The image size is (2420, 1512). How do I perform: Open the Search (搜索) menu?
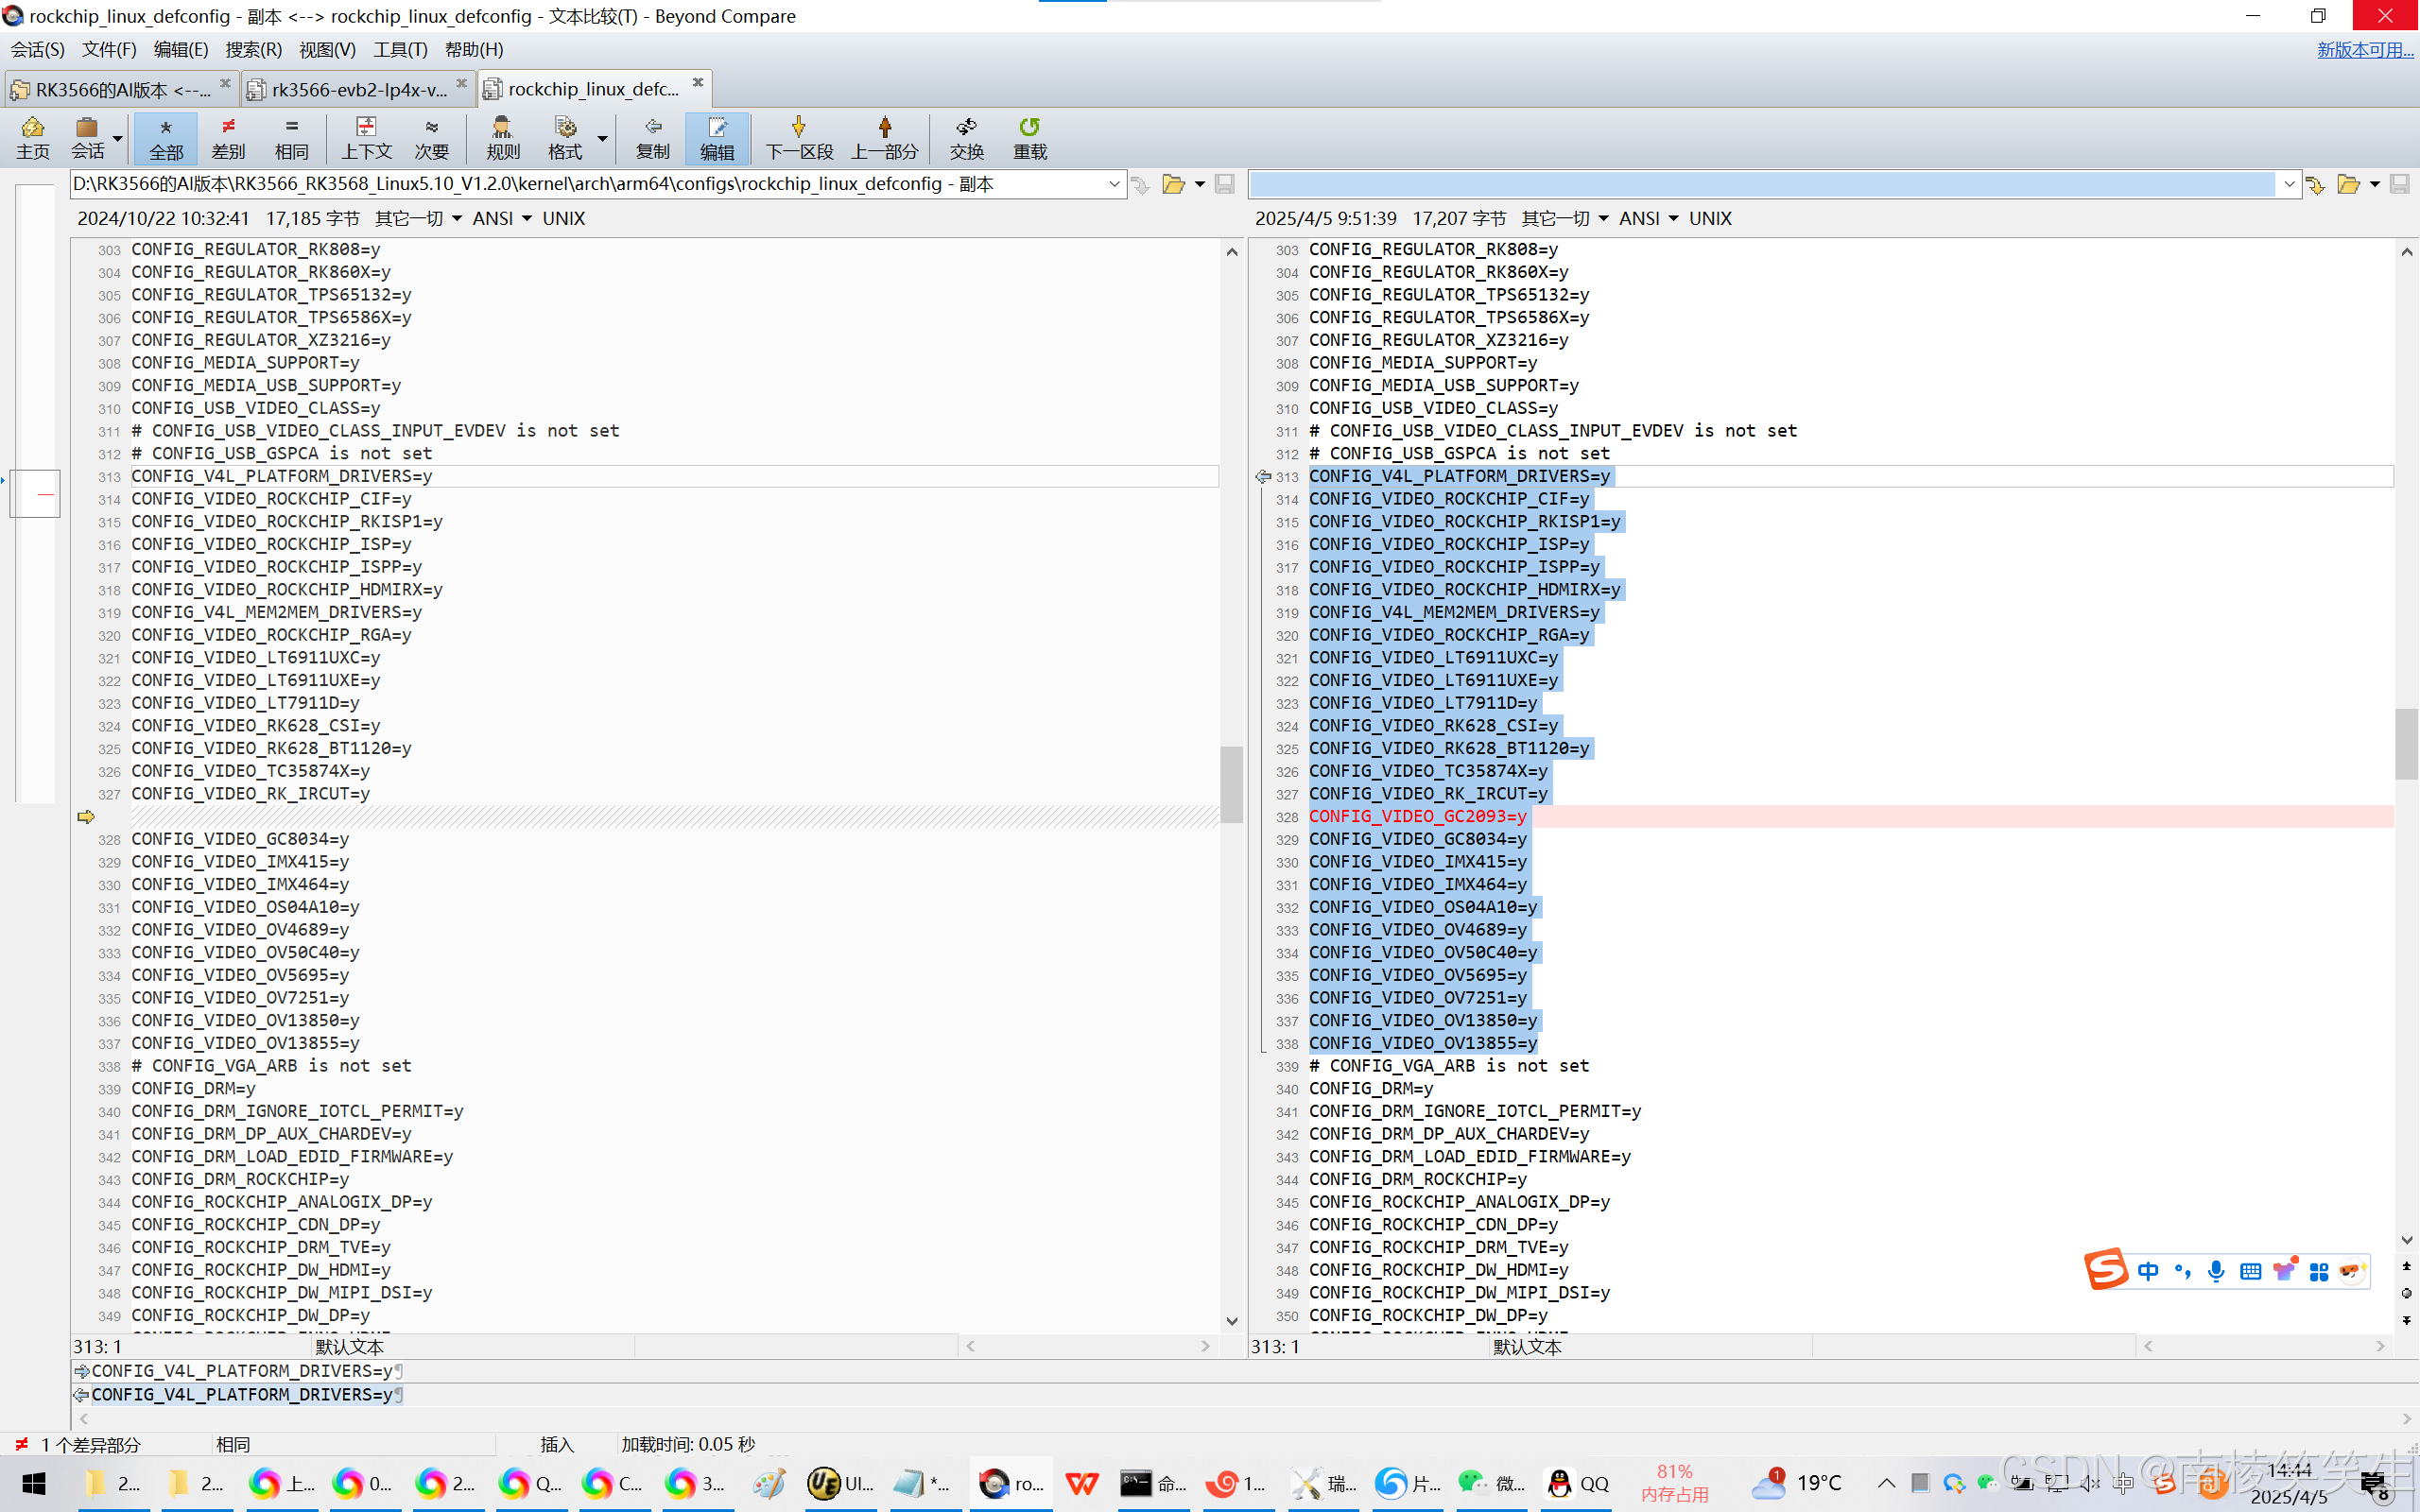click(253, 49)
